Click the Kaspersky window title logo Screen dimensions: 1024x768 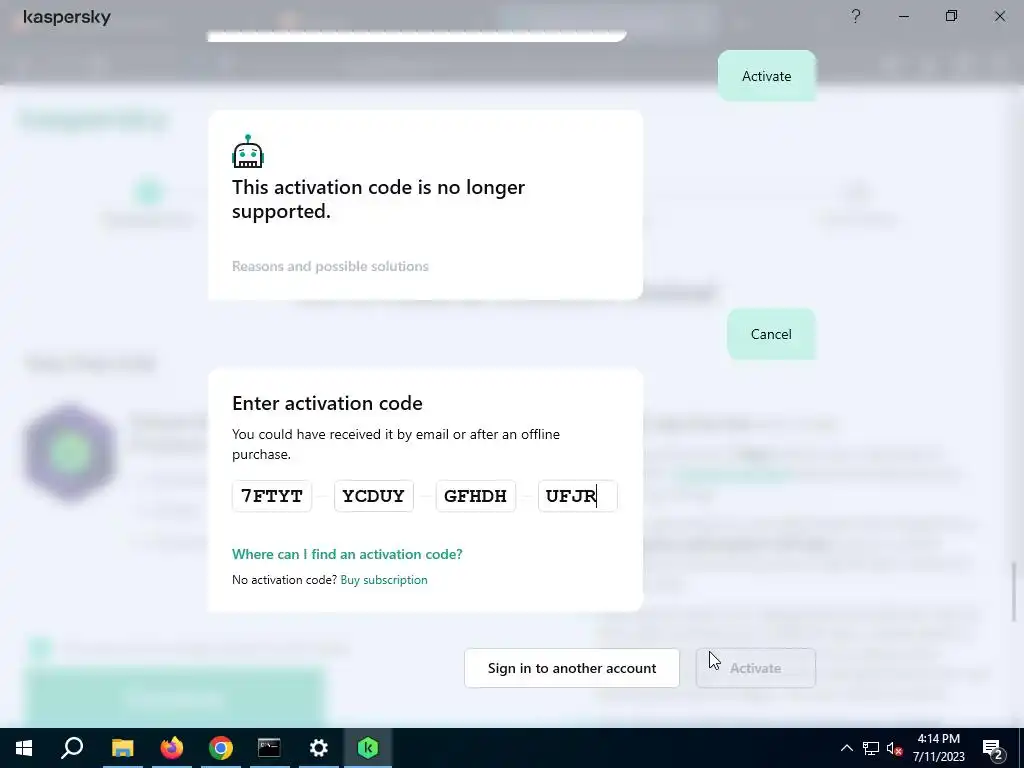[x=67, y=17]
